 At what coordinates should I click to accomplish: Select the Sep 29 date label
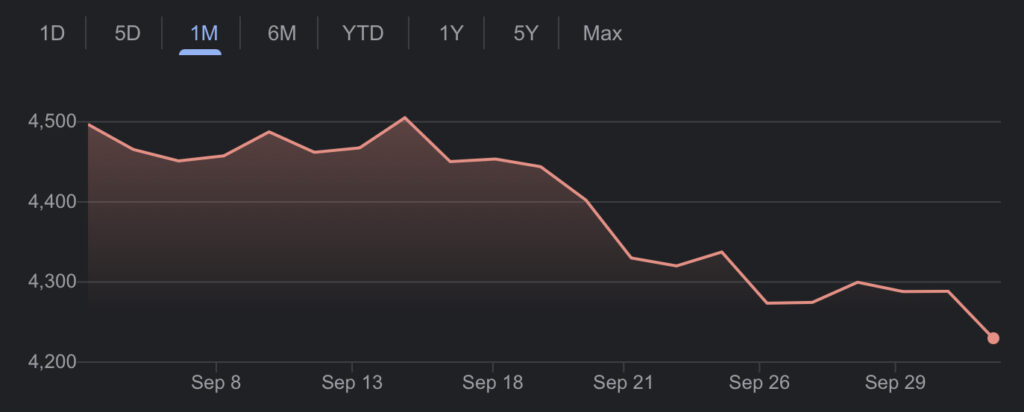(x=894, y=382)
